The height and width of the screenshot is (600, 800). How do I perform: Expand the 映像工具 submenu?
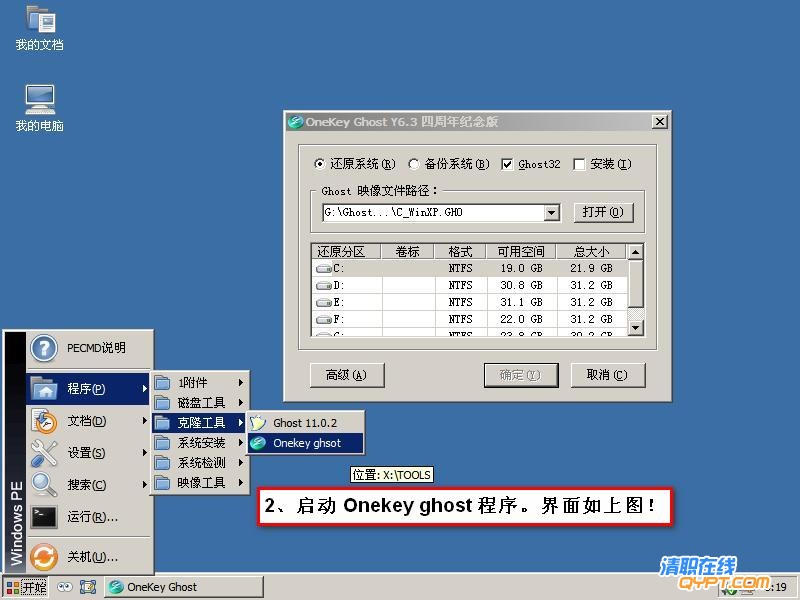240,482
